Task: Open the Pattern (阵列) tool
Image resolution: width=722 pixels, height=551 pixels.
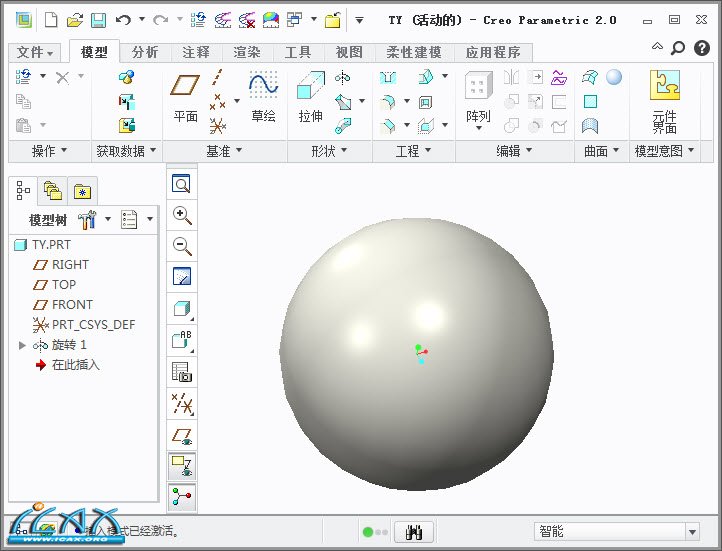Action: 479,97
